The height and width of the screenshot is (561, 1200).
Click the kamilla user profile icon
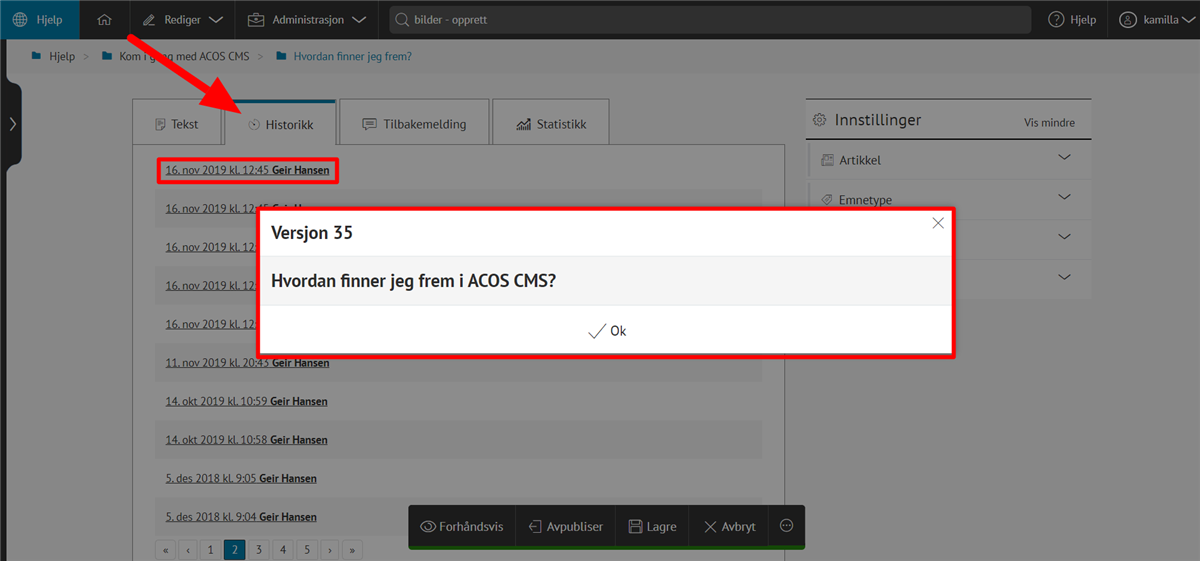pos(1128,20)
